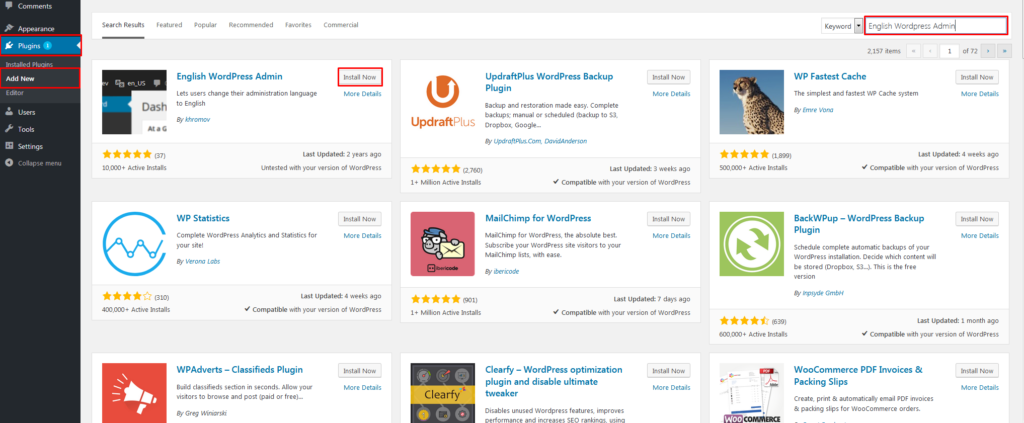
Task: Install English WordPress Admin now
Action: click(x=360, y=77)
